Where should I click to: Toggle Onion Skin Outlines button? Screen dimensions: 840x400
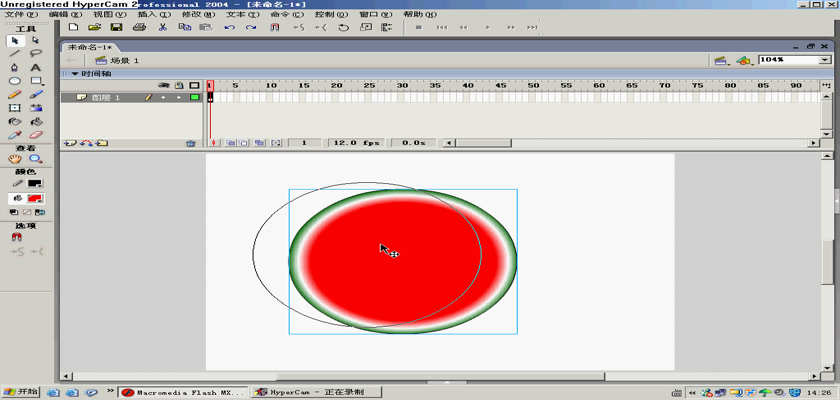(x=243, y=143)
